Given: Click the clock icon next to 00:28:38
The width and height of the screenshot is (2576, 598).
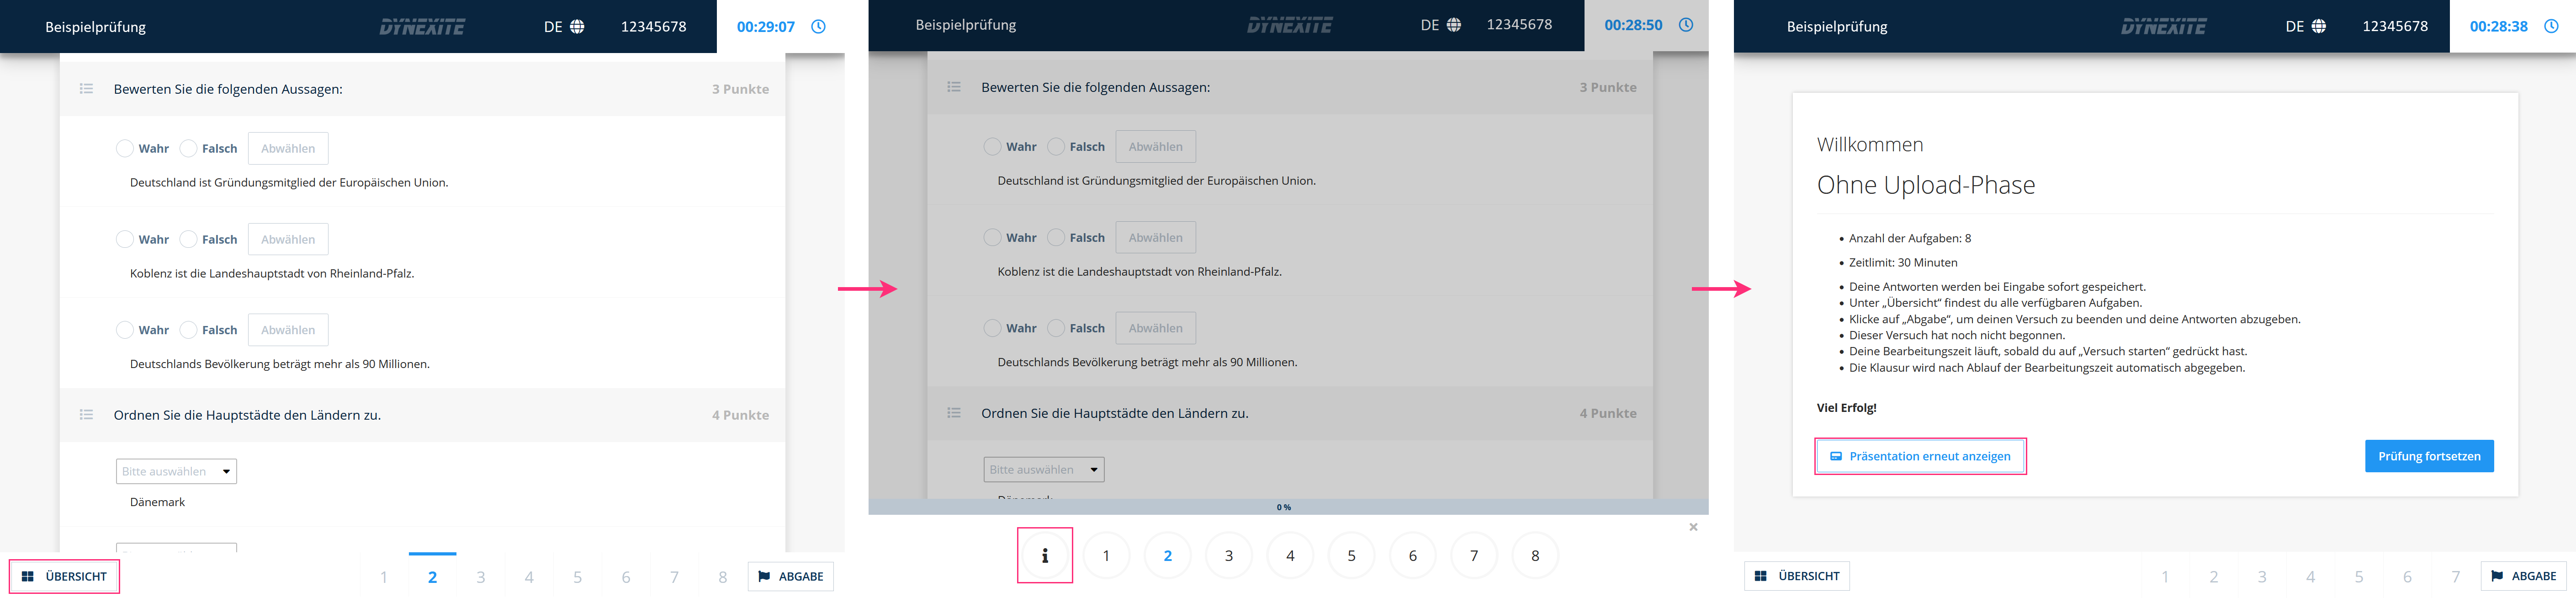Looking at the screenshot, I should 2551,27.
